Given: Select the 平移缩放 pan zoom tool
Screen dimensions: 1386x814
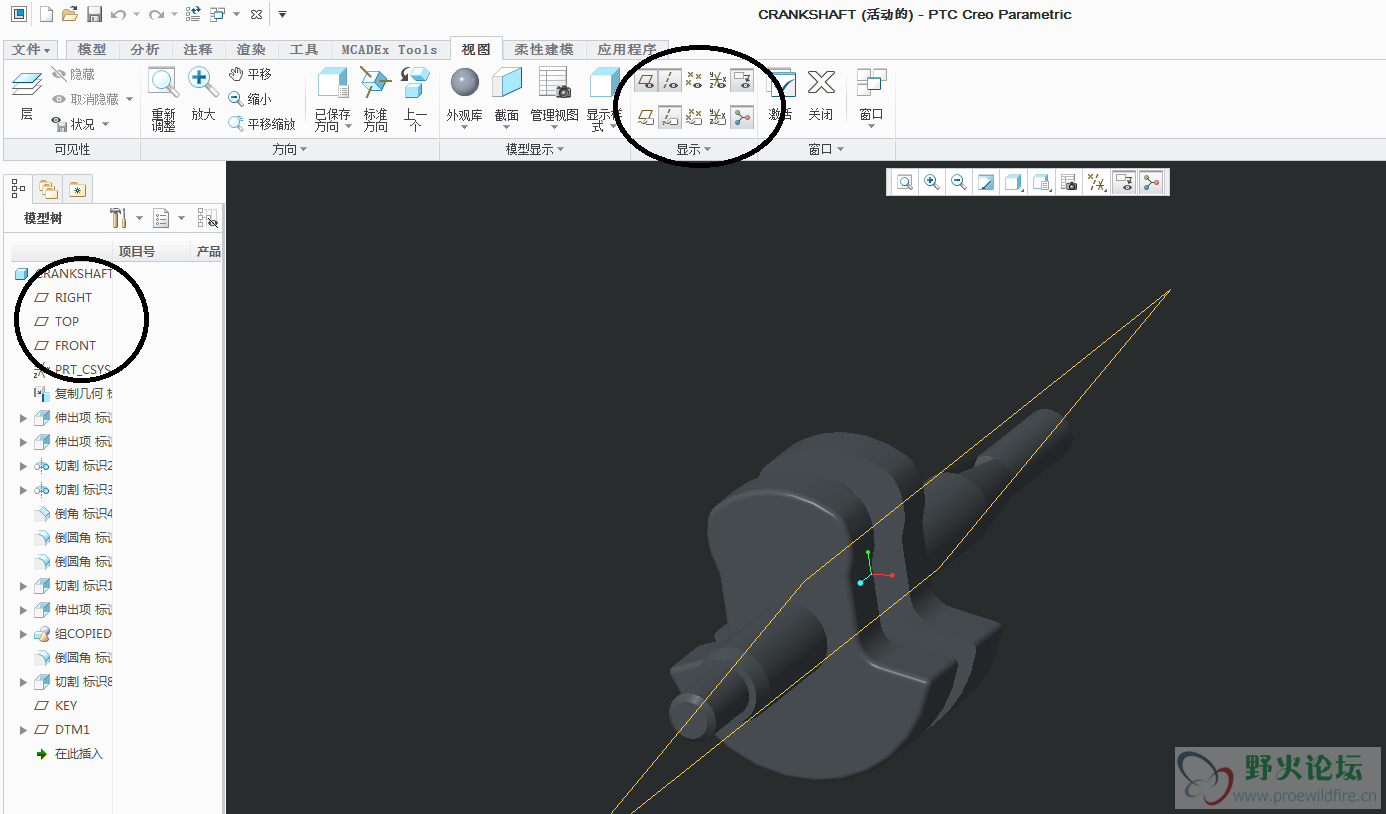Looking at the screenshot, I should click(x=262, y=124).
